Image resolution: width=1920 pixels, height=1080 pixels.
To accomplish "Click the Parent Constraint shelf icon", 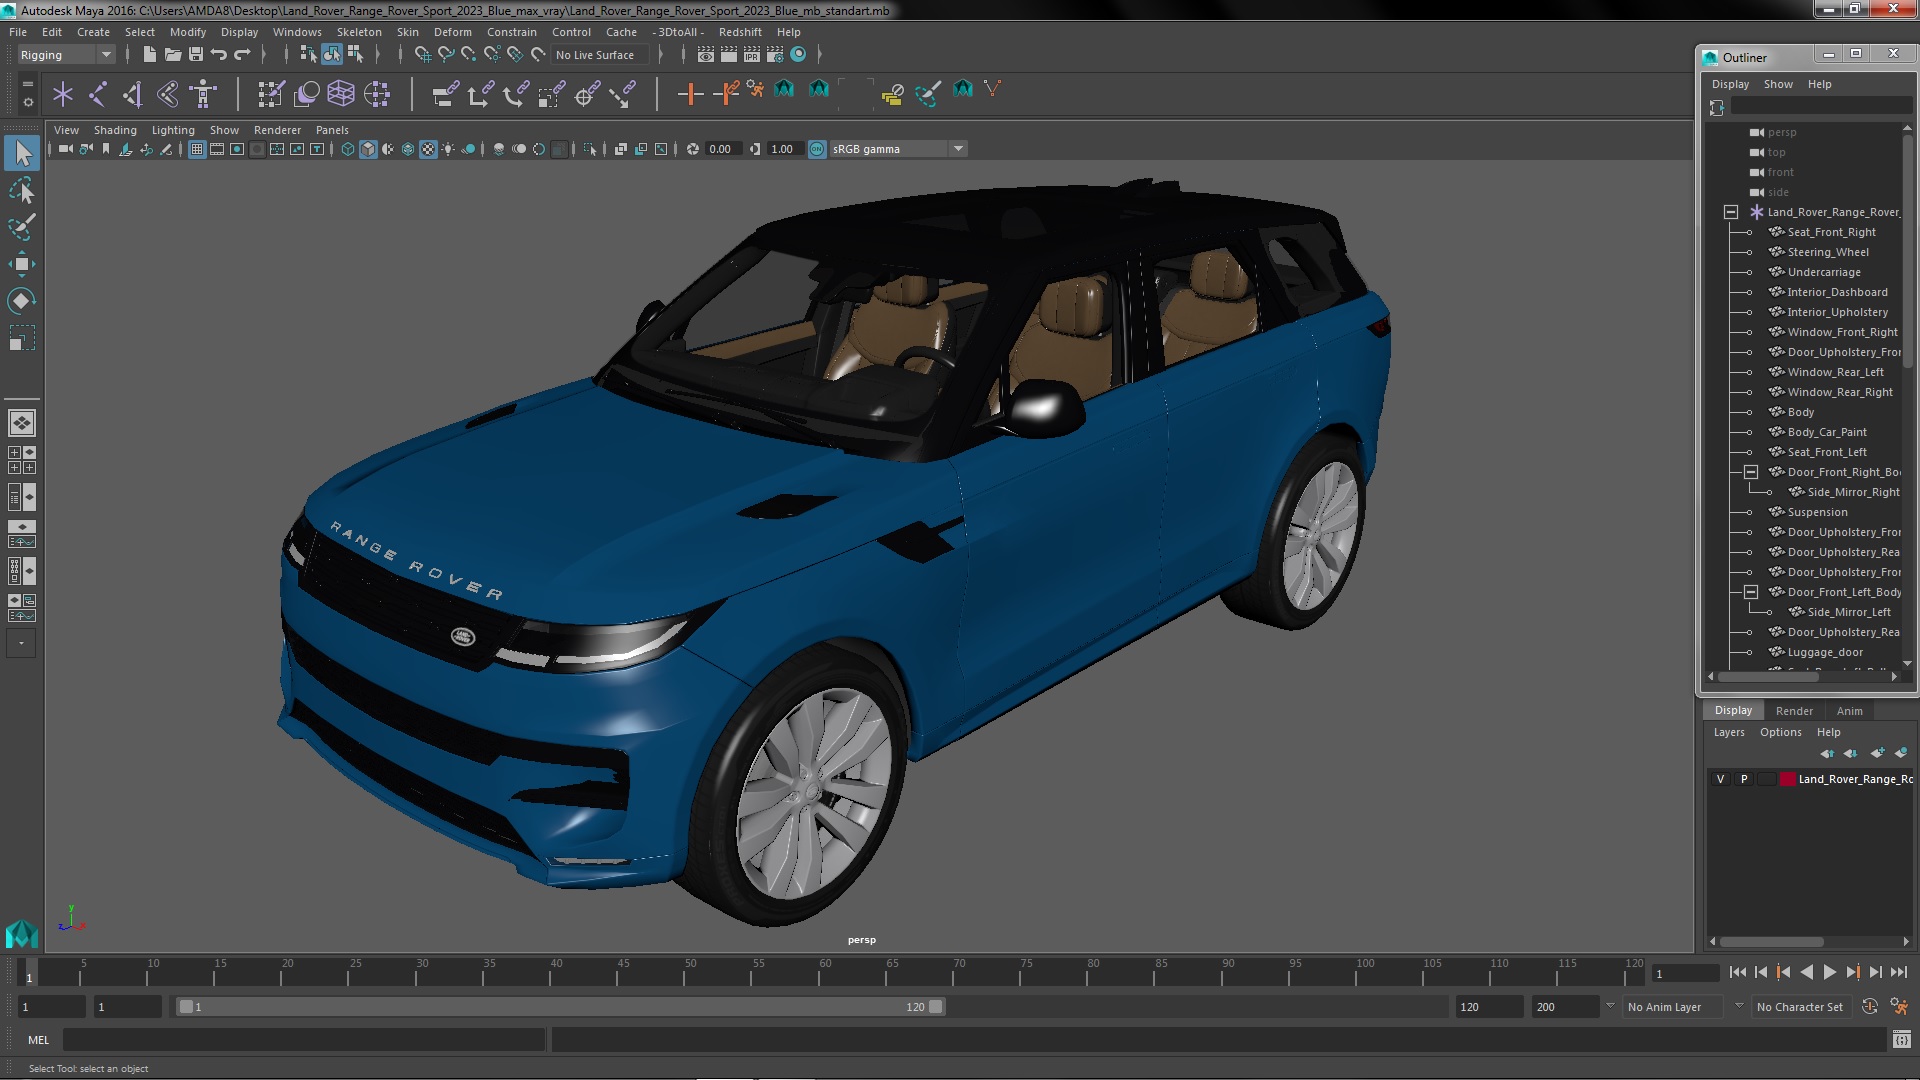I will tap(445, 94).
